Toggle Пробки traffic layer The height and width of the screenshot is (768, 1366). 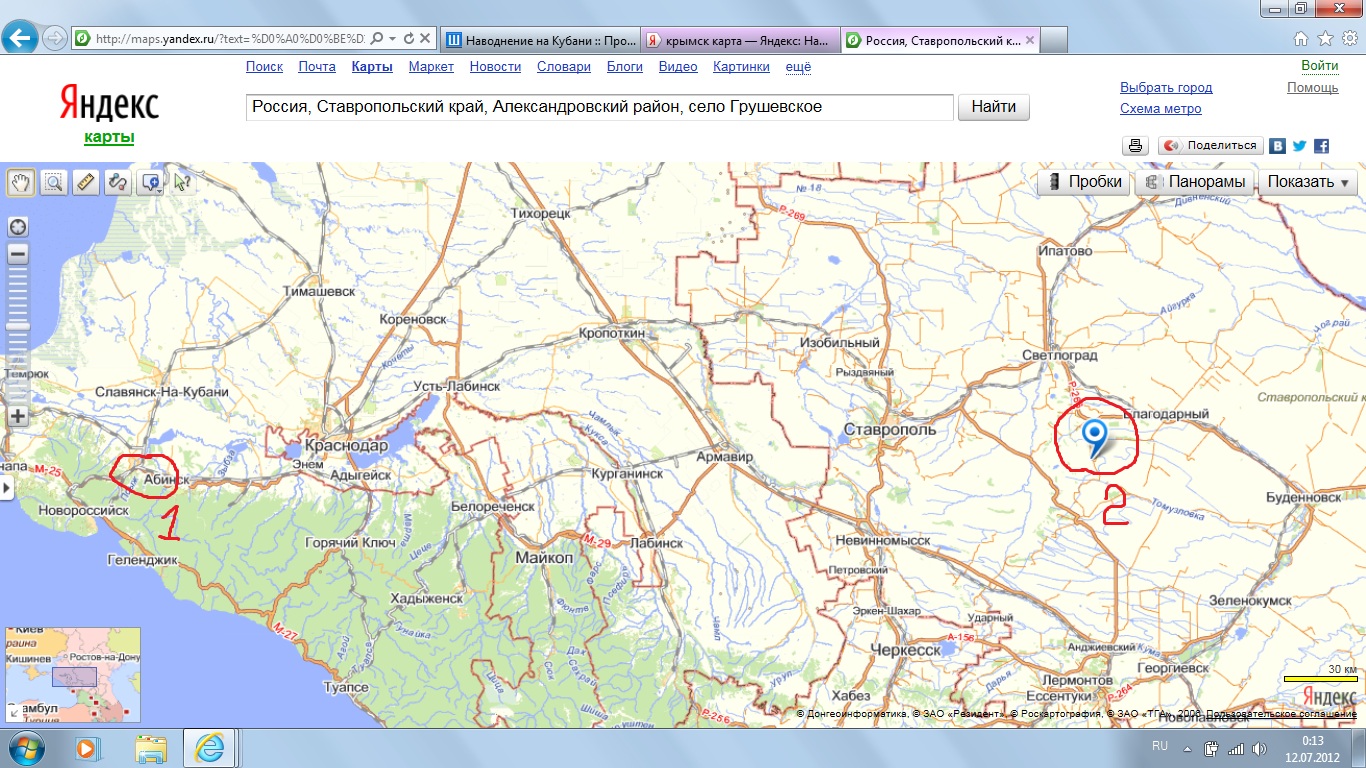pos(1084,182)
